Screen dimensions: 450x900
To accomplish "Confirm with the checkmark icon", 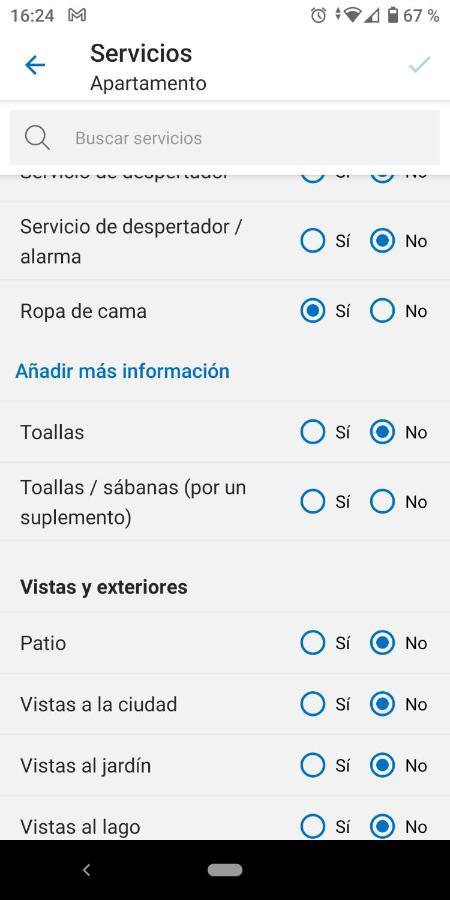I will 419,65.
